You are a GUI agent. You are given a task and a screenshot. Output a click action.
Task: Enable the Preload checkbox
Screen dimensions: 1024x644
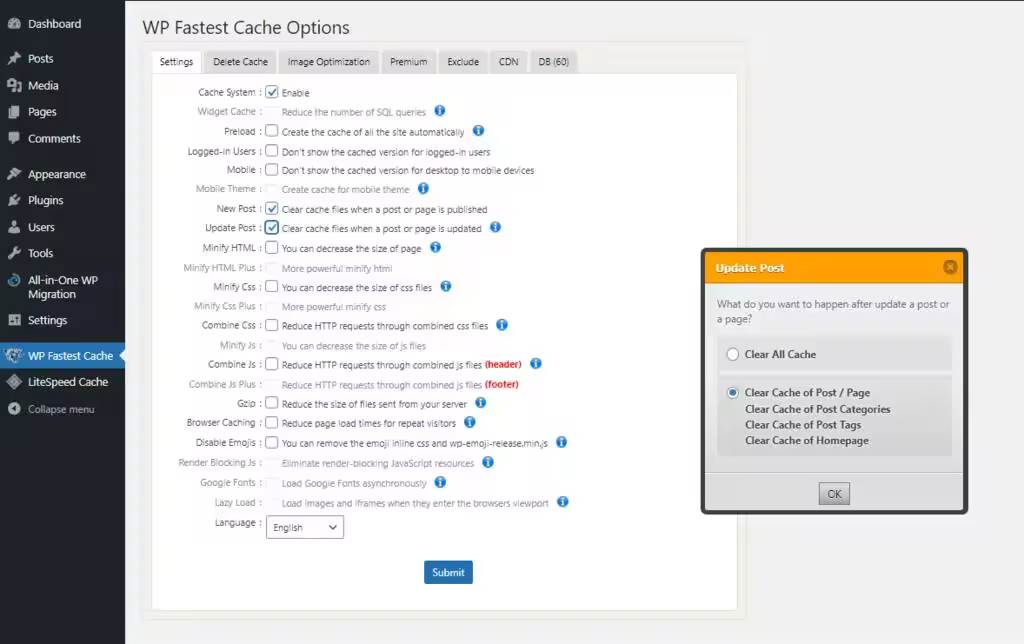[x=272, y=131]
